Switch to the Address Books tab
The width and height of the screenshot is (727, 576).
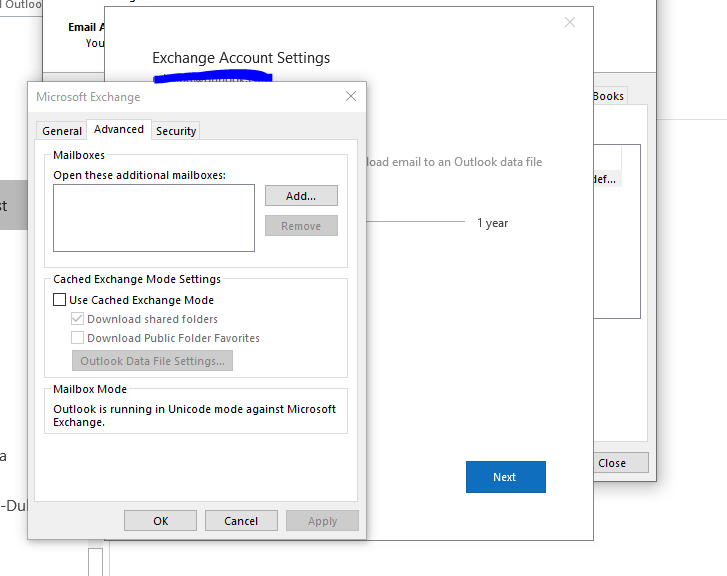(607, 96)
